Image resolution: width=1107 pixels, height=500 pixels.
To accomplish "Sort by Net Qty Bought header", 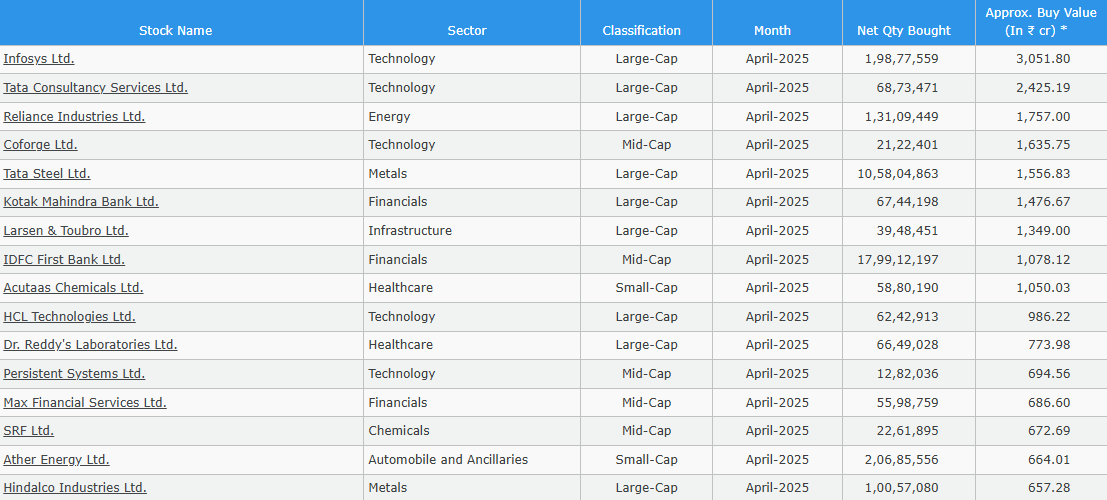I will [x=904, y=31].
